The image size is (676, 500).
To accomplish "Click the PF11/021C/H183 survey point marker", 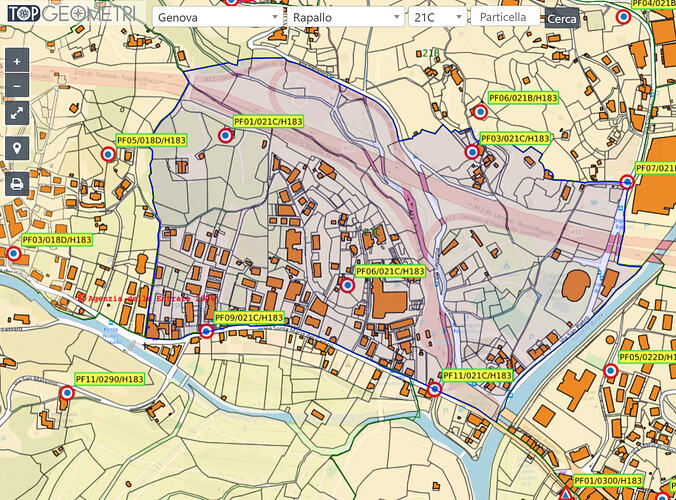I will click(x=435, y=389).
